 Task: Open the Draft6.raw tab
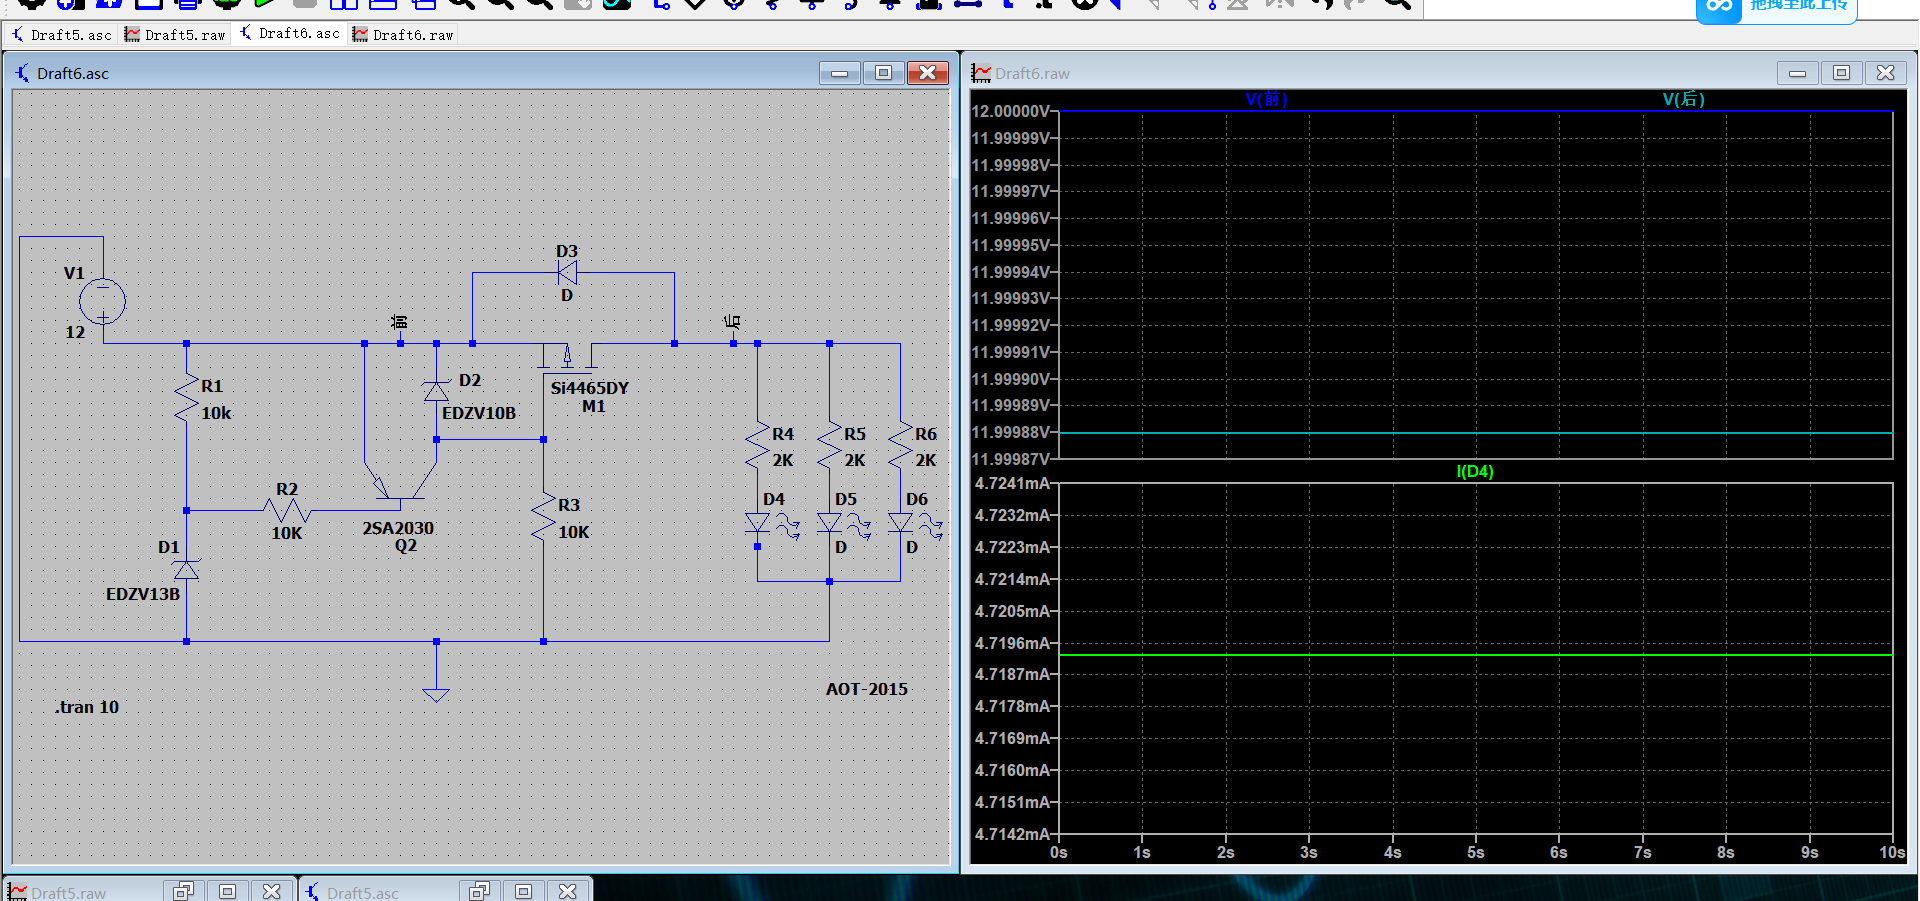coord(404,35)
